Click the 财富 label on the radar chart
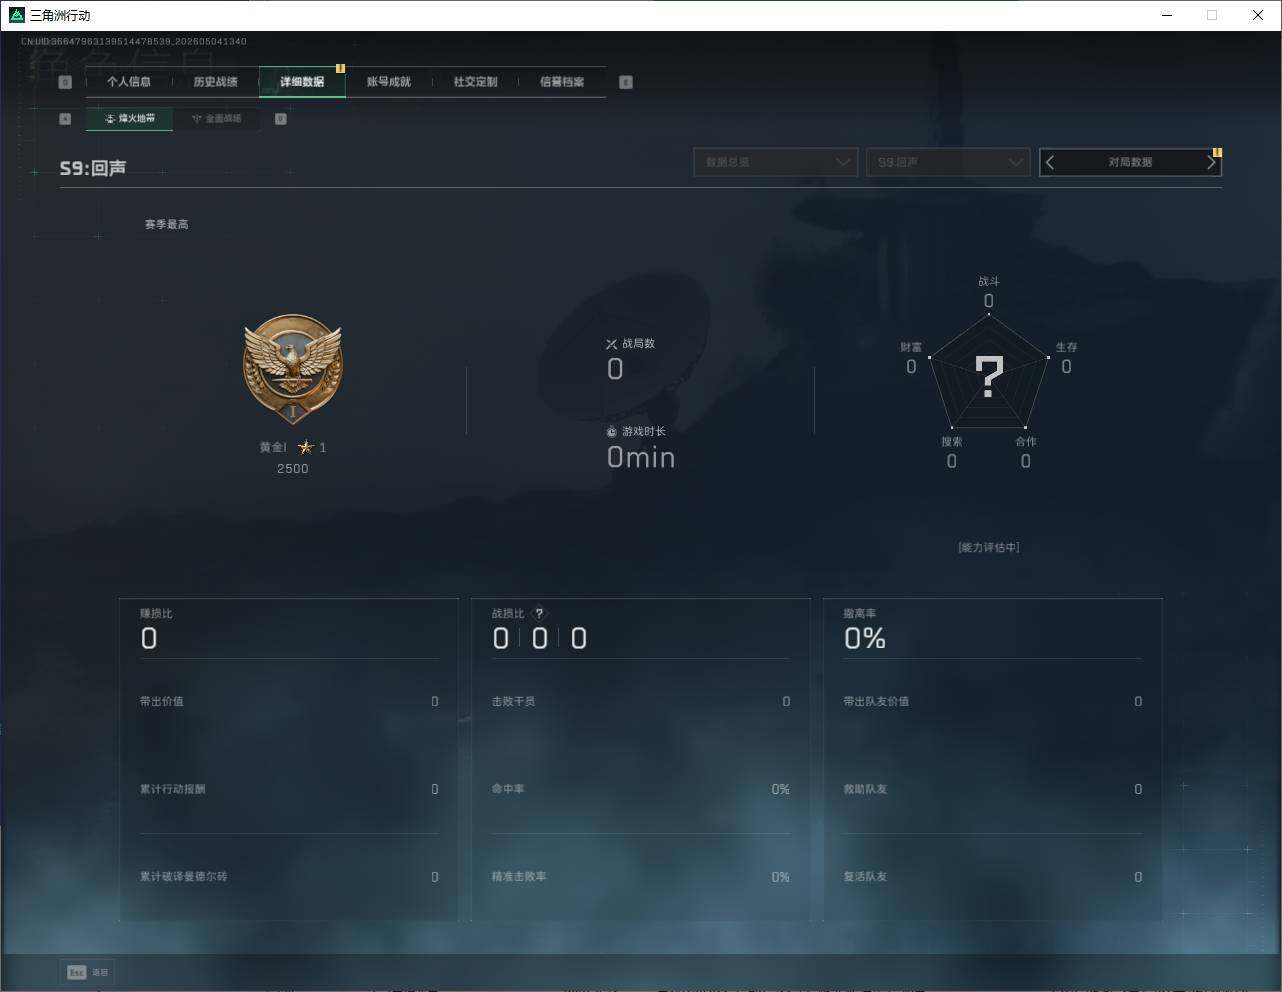The image size is (1282, 992). [911, 347]
